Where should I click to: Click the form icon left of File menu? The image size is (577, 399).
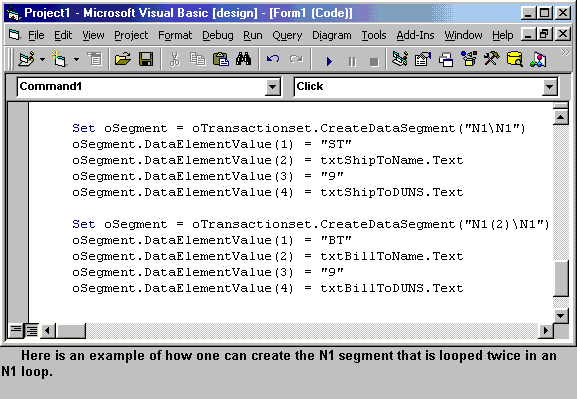(x=14, y=35)
